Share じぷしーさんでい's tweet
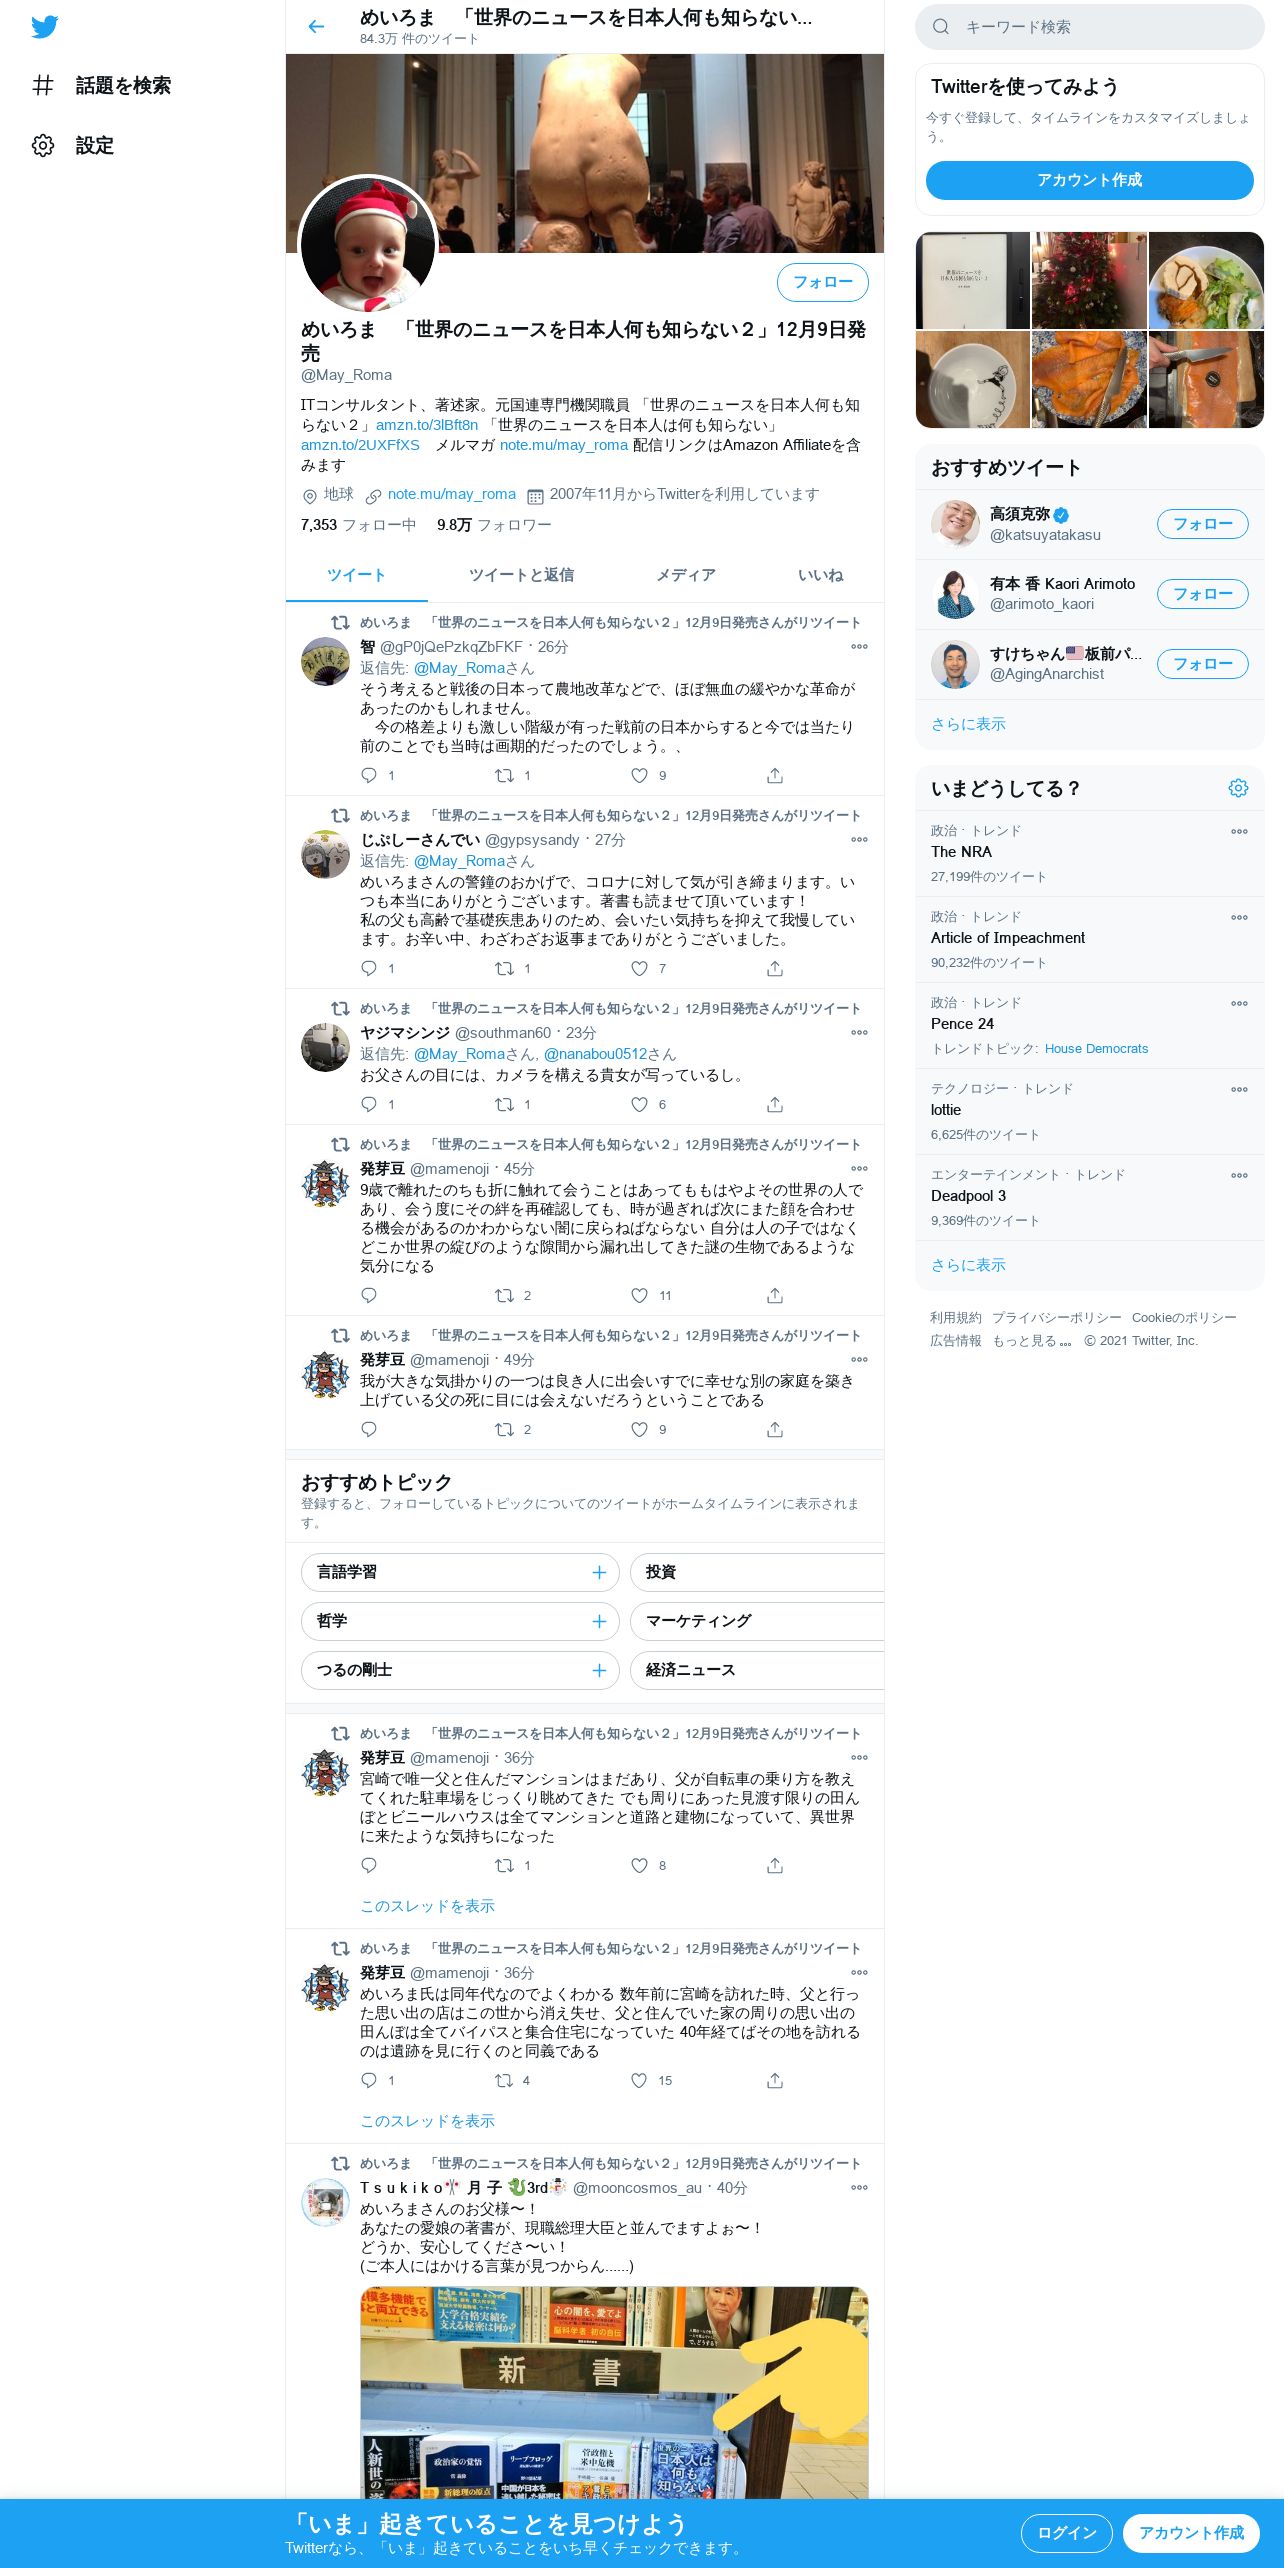Screen dimensions: 1284x2568 pyautogui.click(x=774, y=968)
